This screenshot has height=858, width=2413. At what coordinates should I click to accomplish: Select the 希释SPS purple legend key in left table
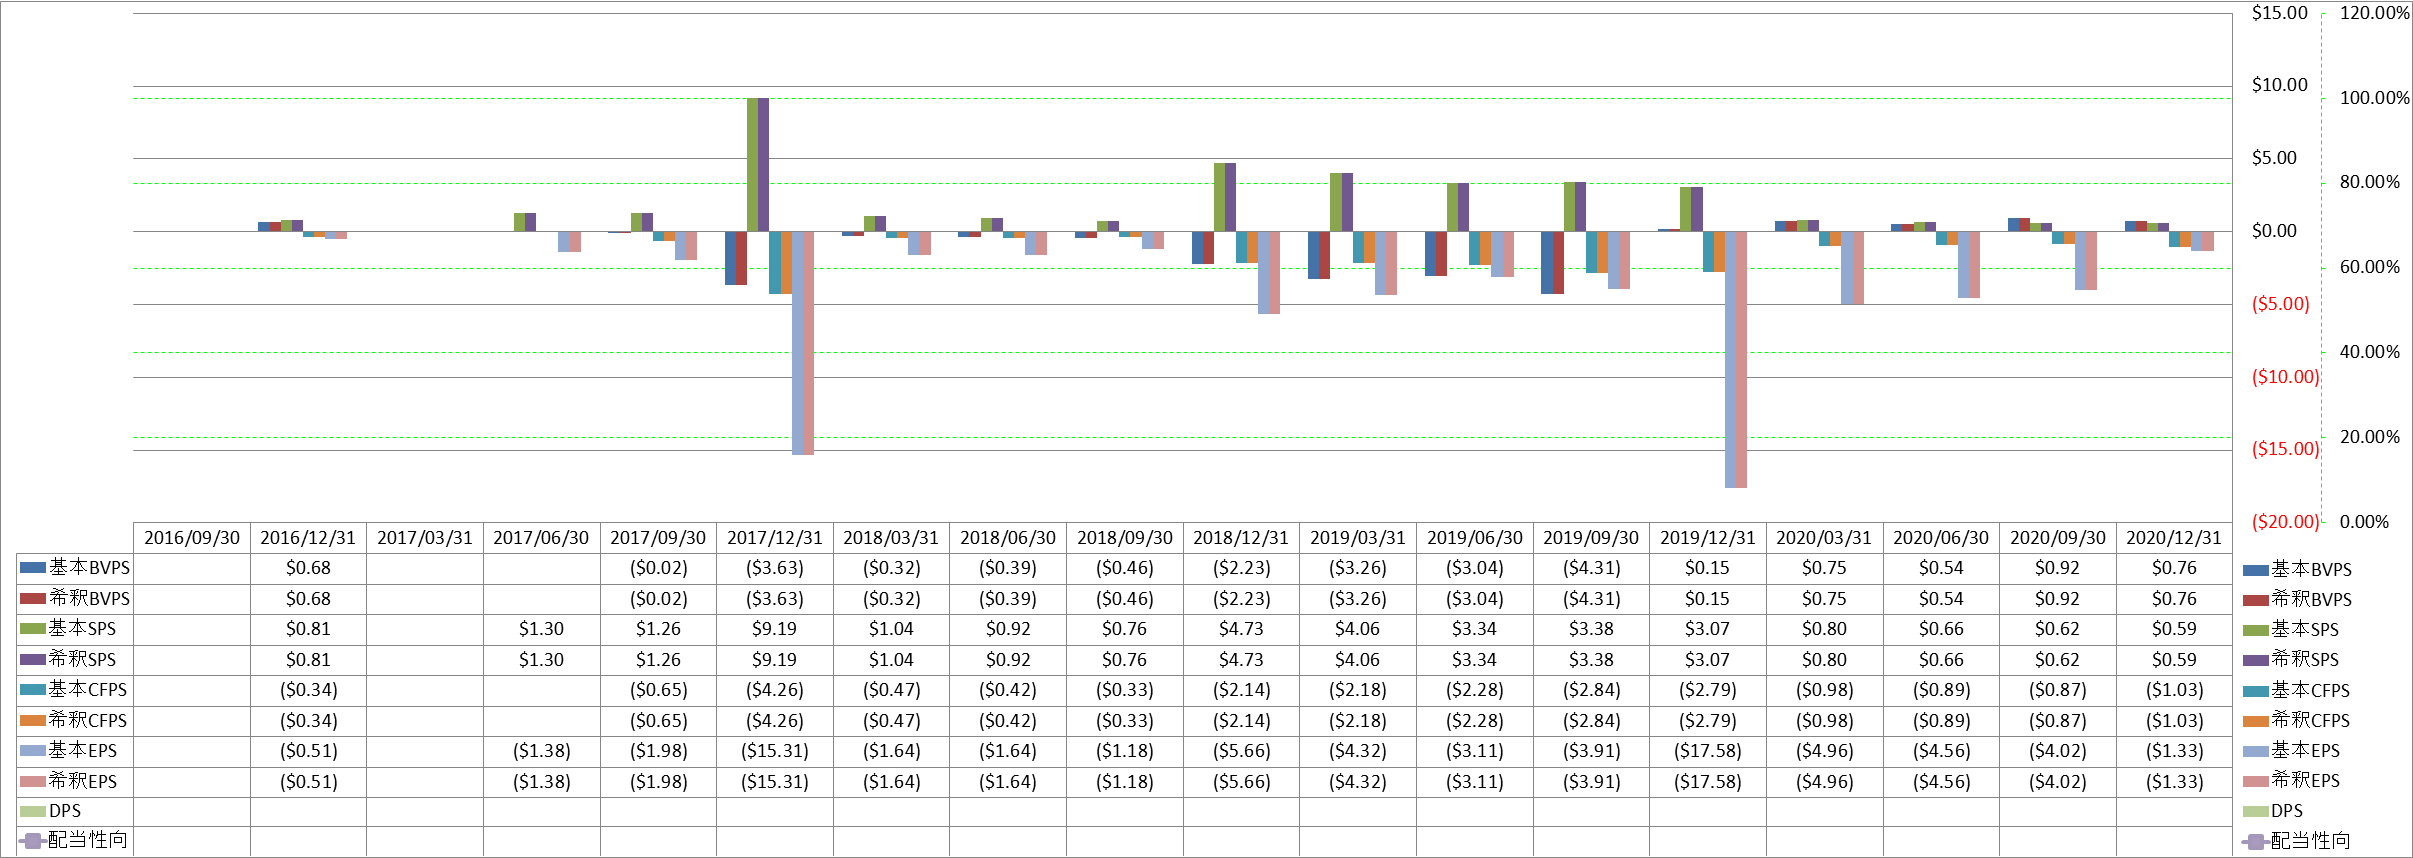pyautogui.click(x=33, y=659)
